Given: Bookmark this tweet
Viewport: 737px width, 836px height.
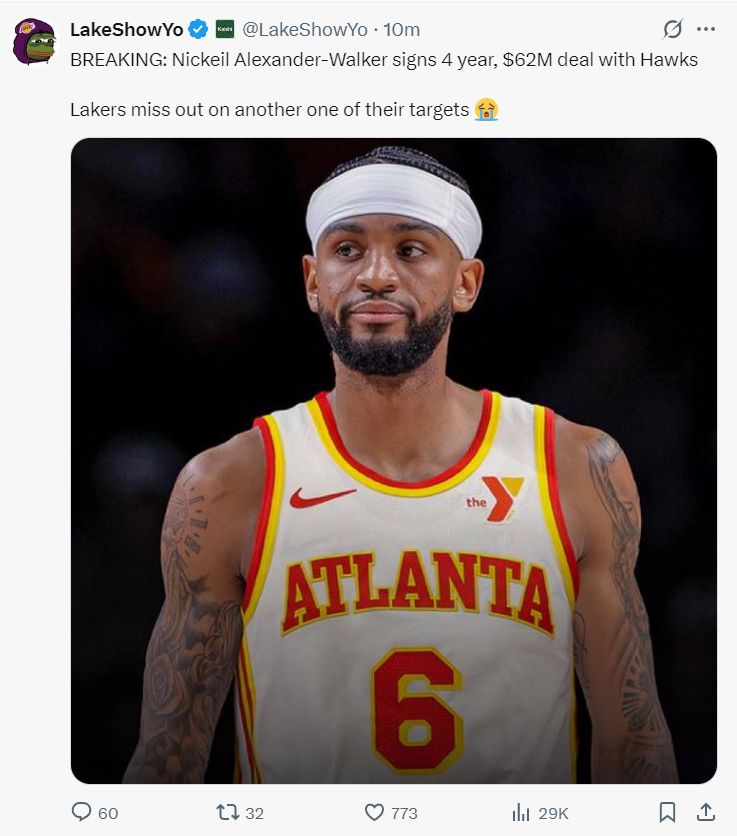Looking at the screenshot, I should pyautogui.click(x=667, y=812).
